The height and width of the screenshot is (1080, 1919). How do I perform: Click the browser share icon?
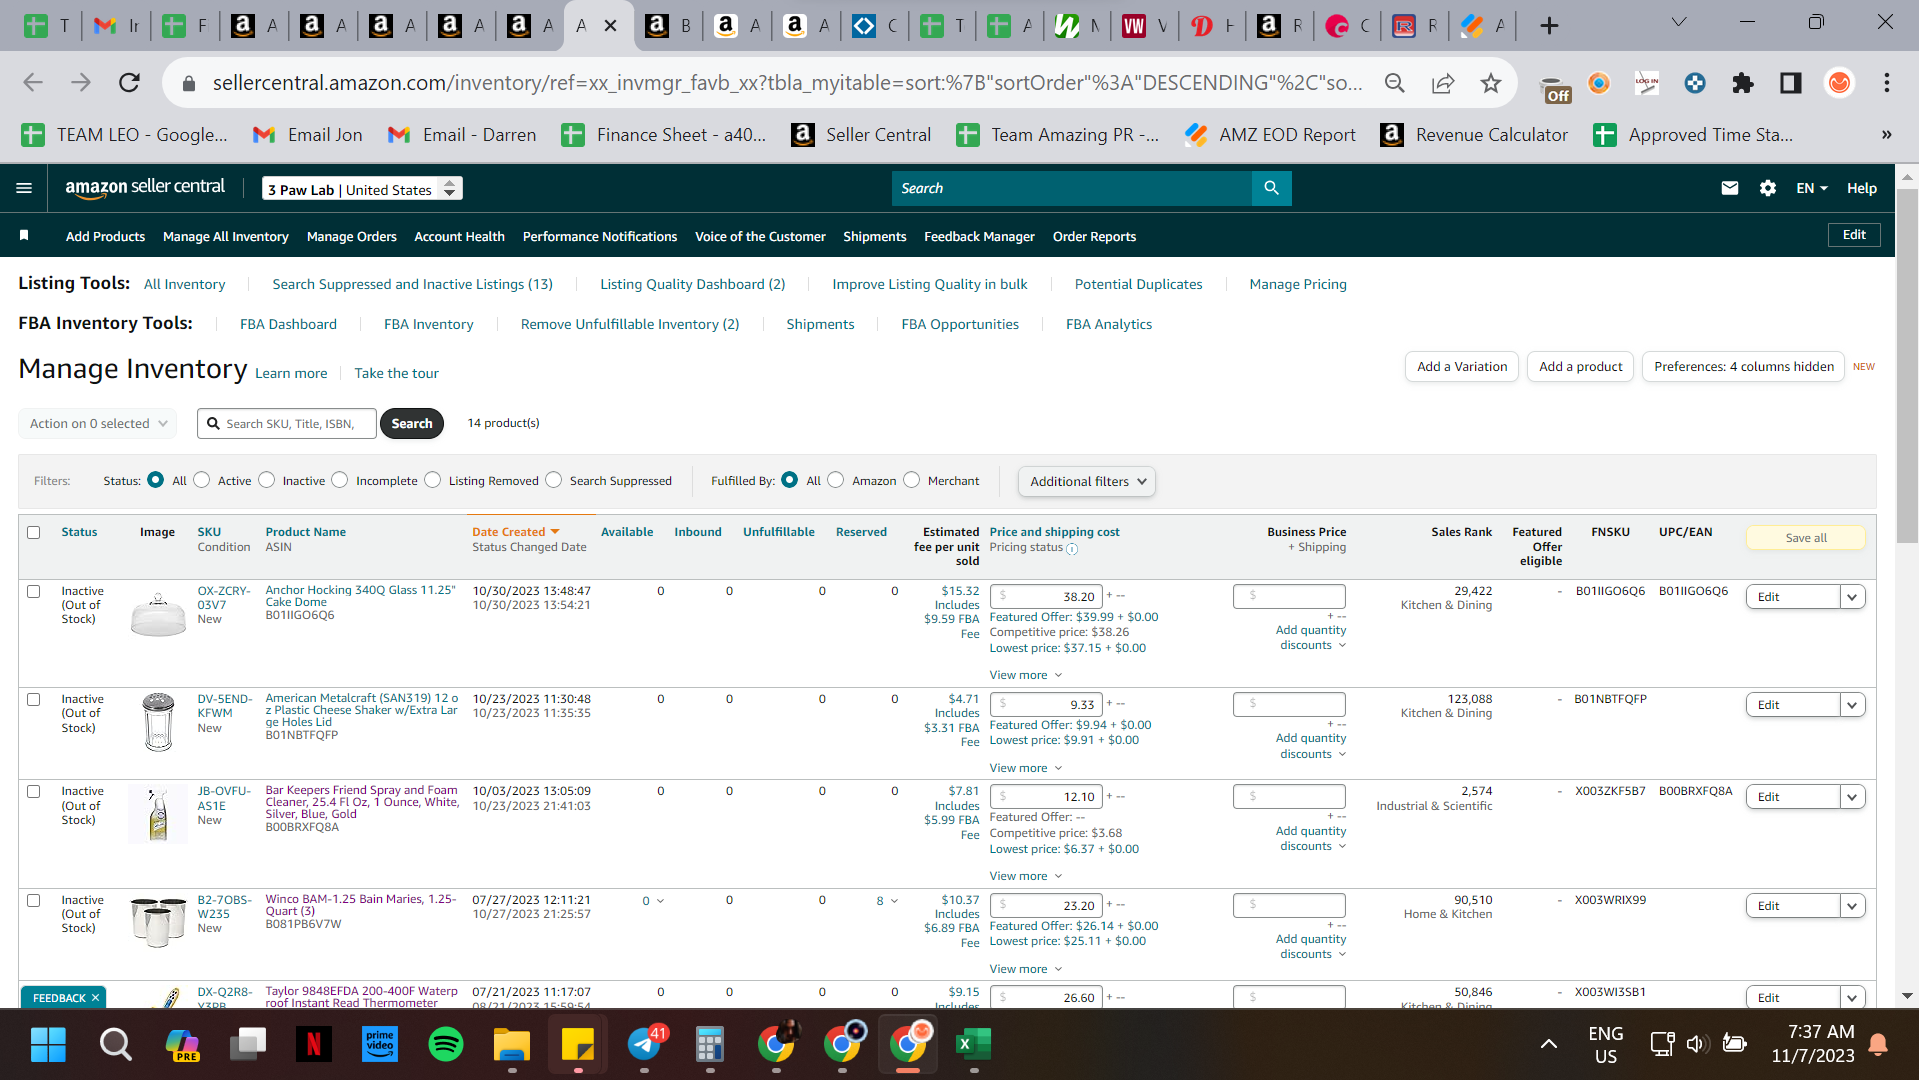coord(1442,83)
